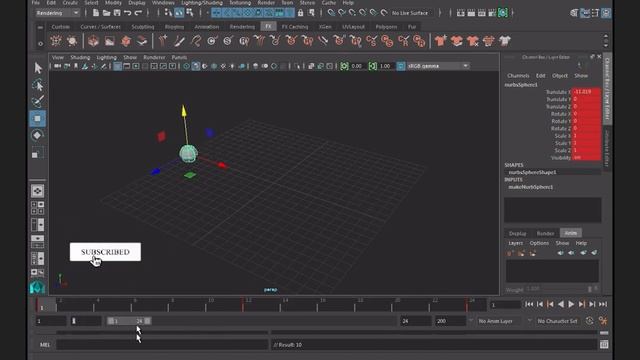Image resolution: width=640 pixels, height=360 pixels.
Task: Switch to the FX Caching shelf tab
Action: (x=295, y=27)
